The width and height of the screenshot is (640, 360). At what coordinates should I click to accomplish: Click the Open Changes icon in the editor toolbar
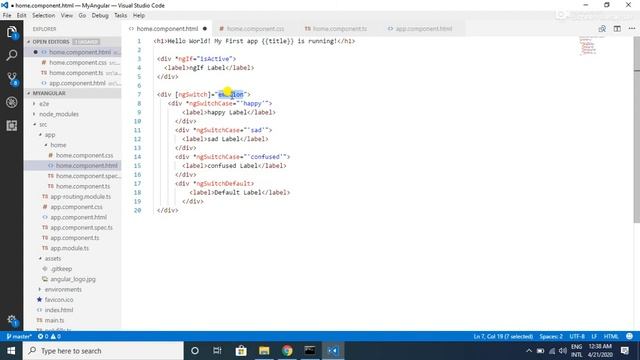coord(602,29)
